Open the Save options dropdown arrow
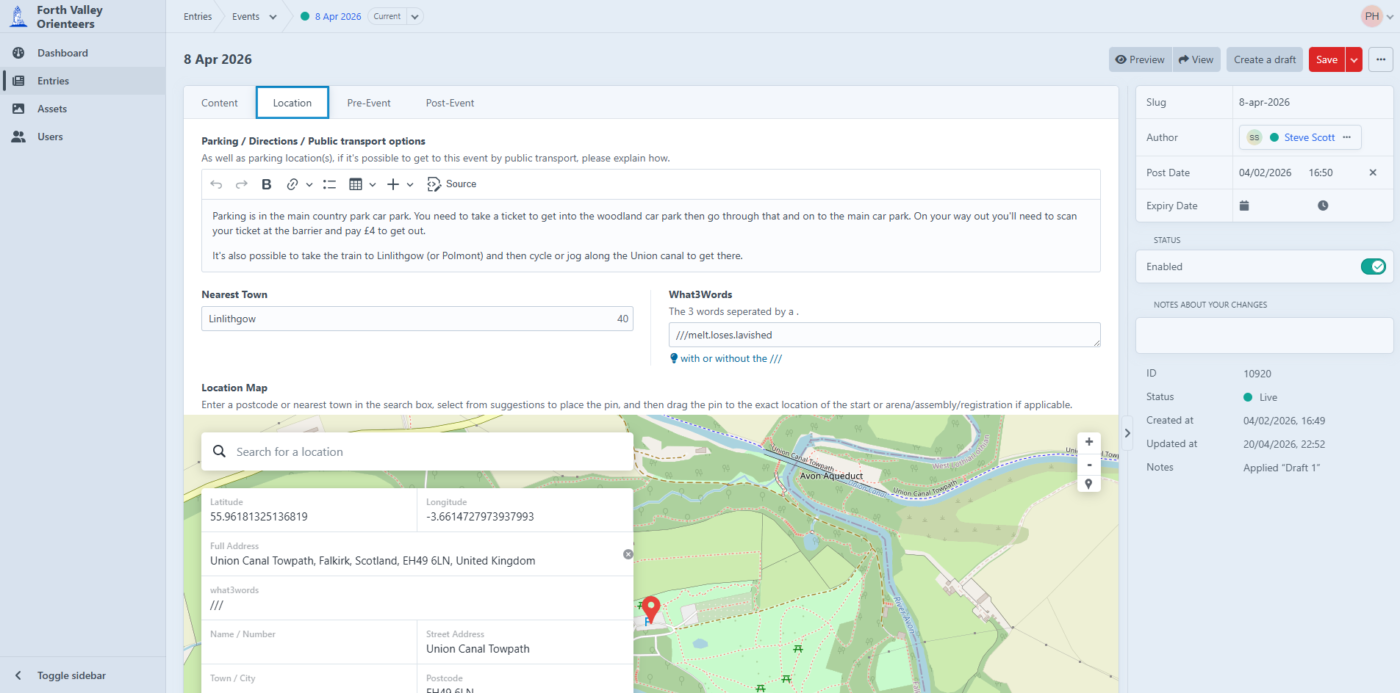 pos(1354,60)
